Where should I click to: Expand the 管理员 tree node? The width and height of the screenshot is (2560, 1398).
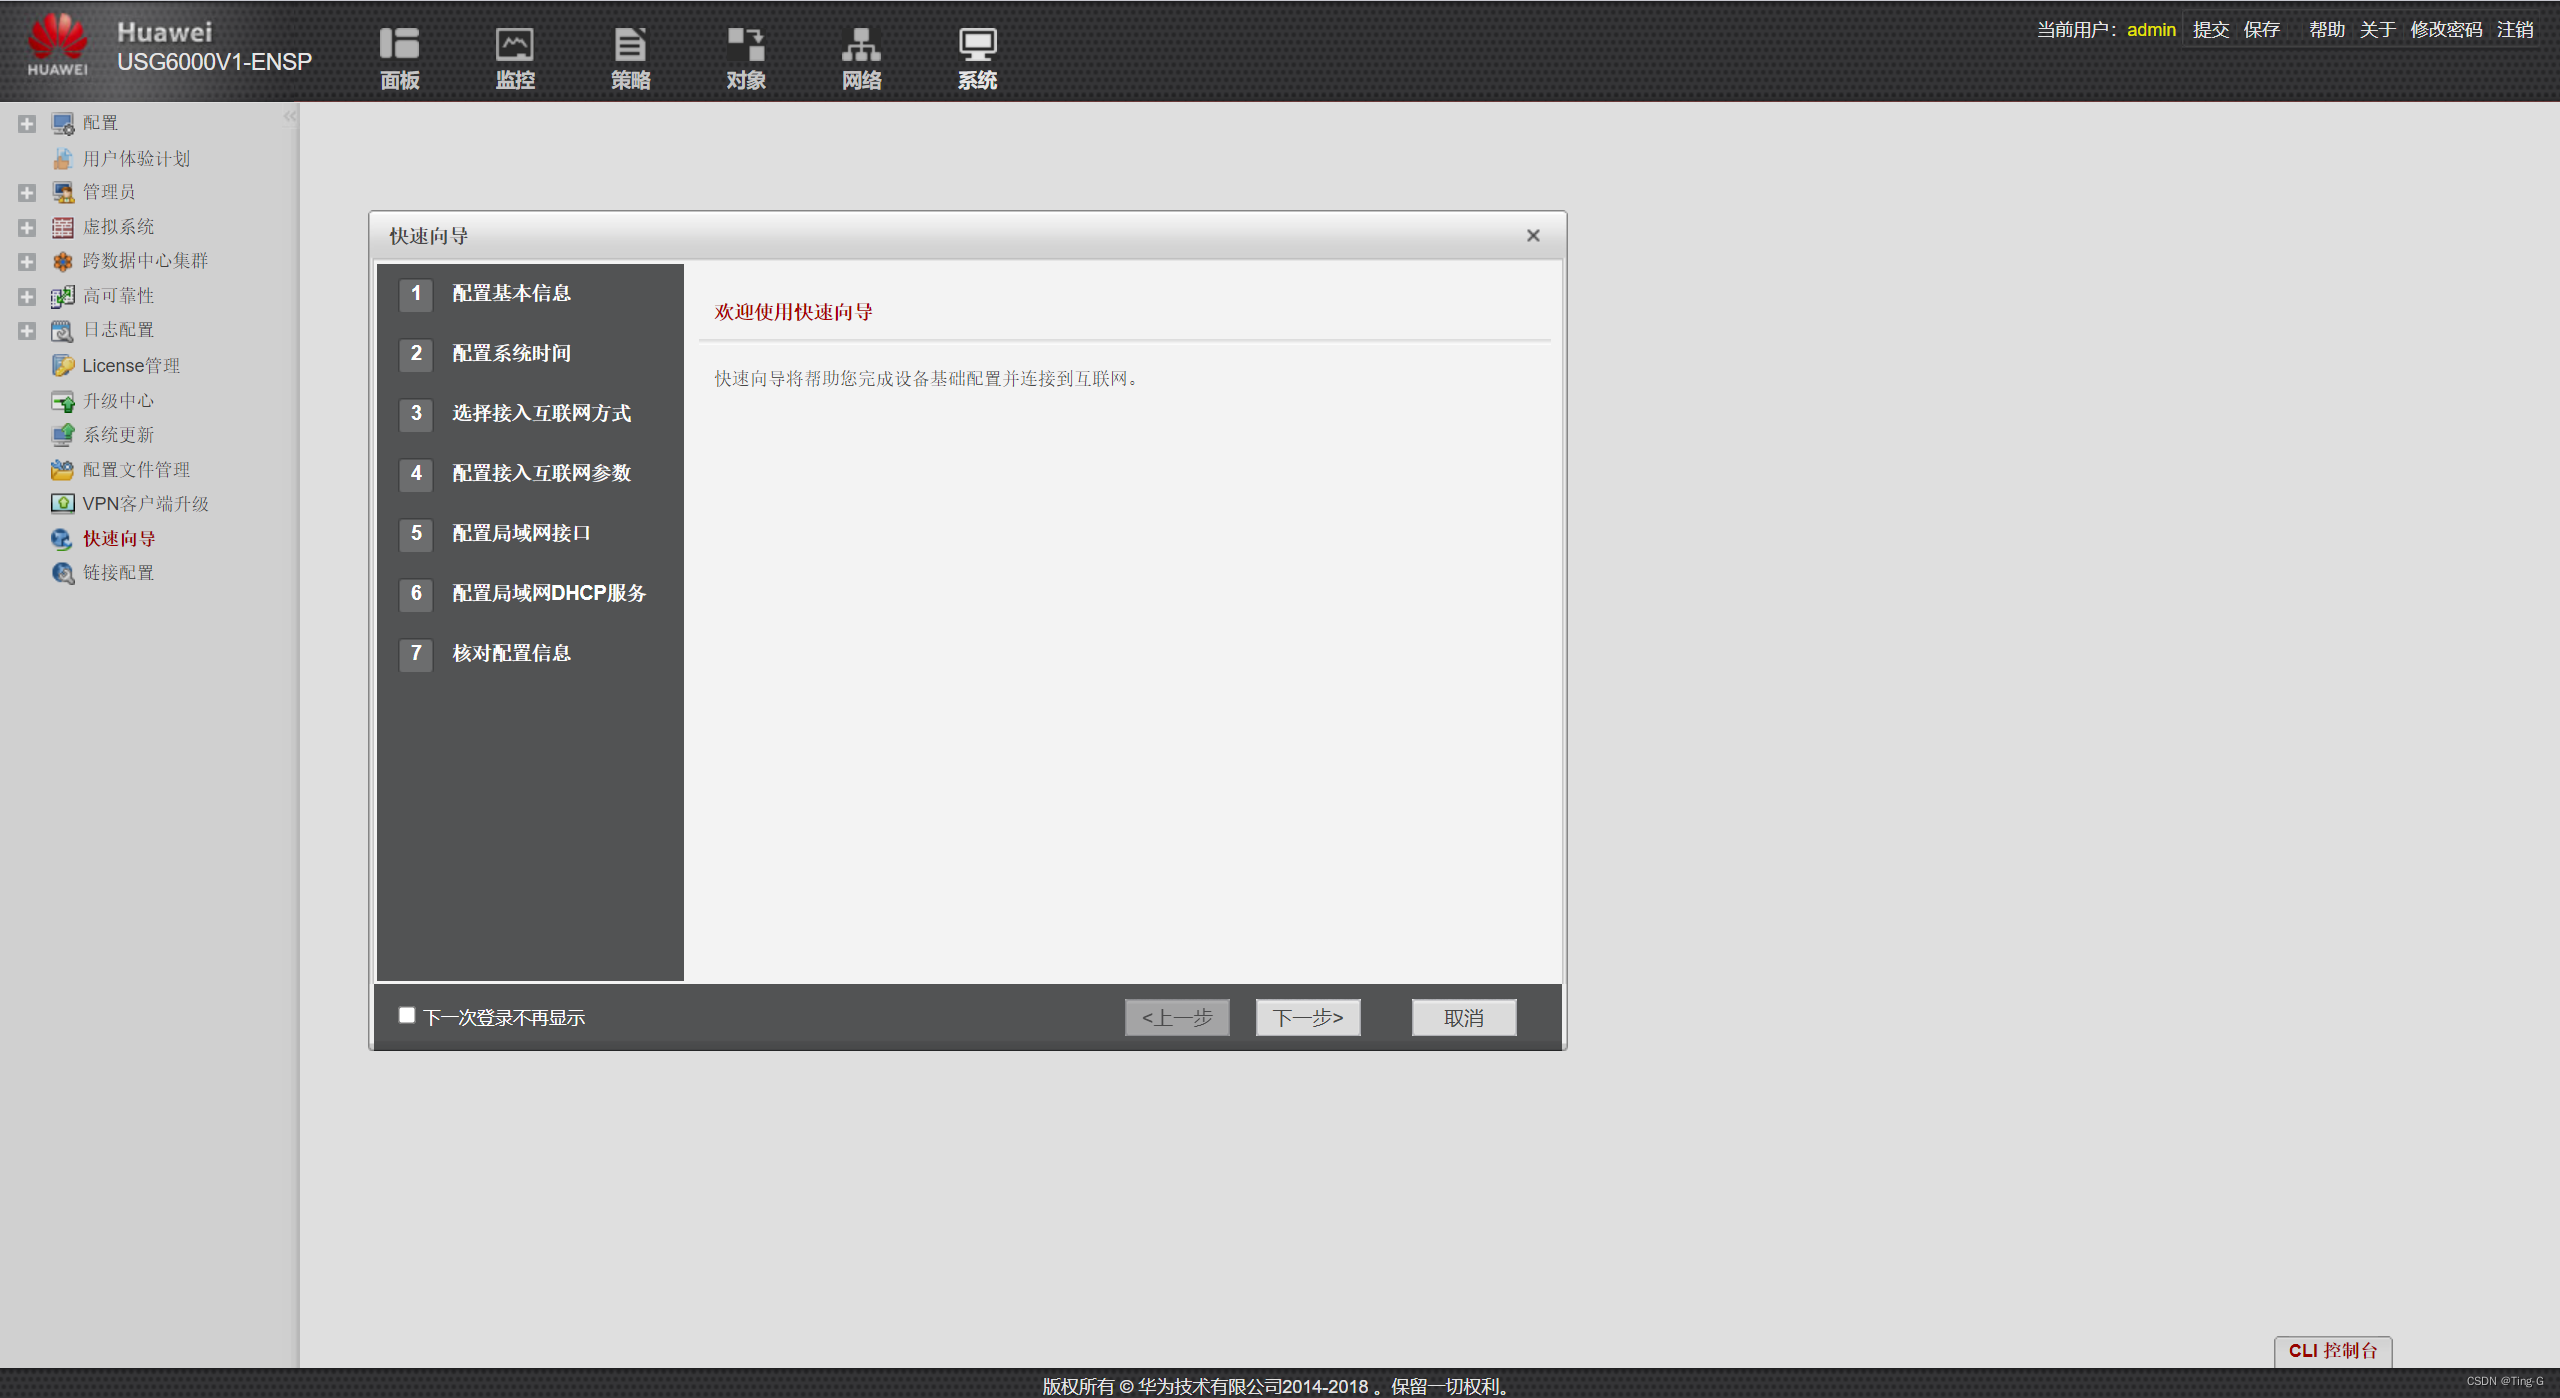[x=27, y=192]
